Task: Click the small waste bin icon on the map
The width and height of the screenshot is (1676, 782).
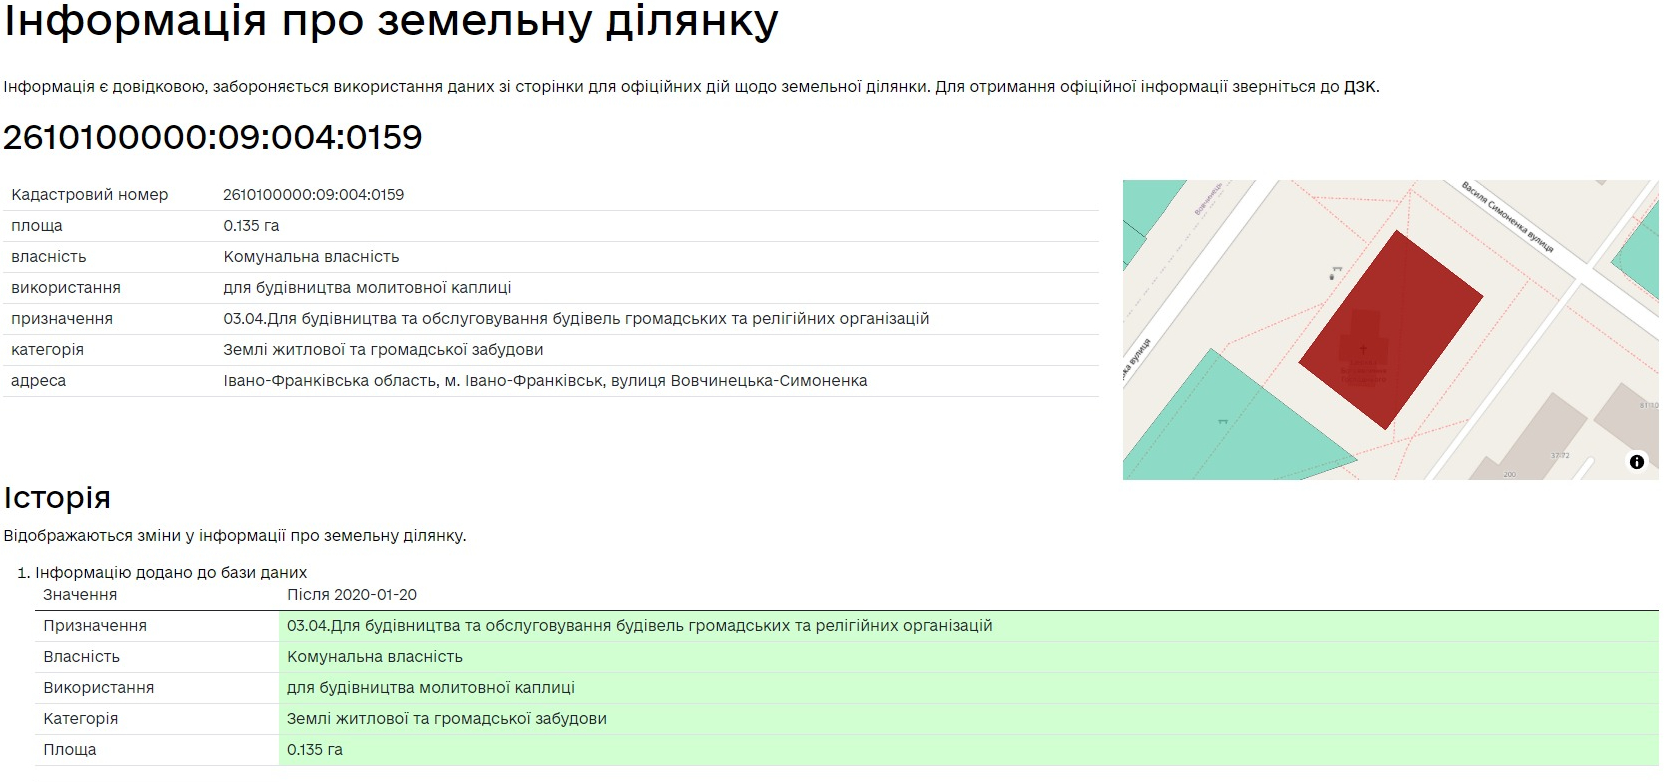Action: click(x=1332, y=277)
